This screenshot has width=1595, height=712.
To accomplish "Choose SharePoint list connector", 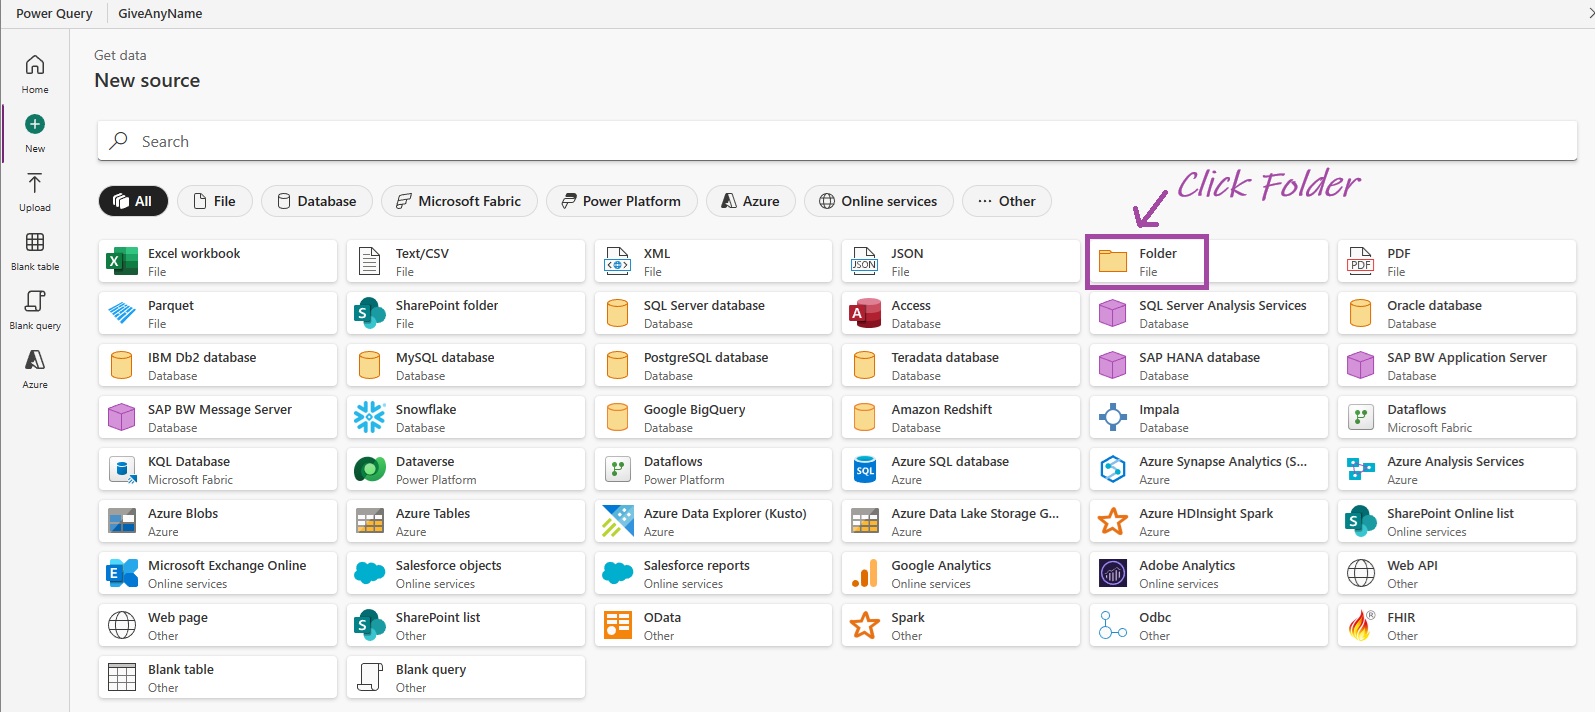I will (x=466, y=626).
